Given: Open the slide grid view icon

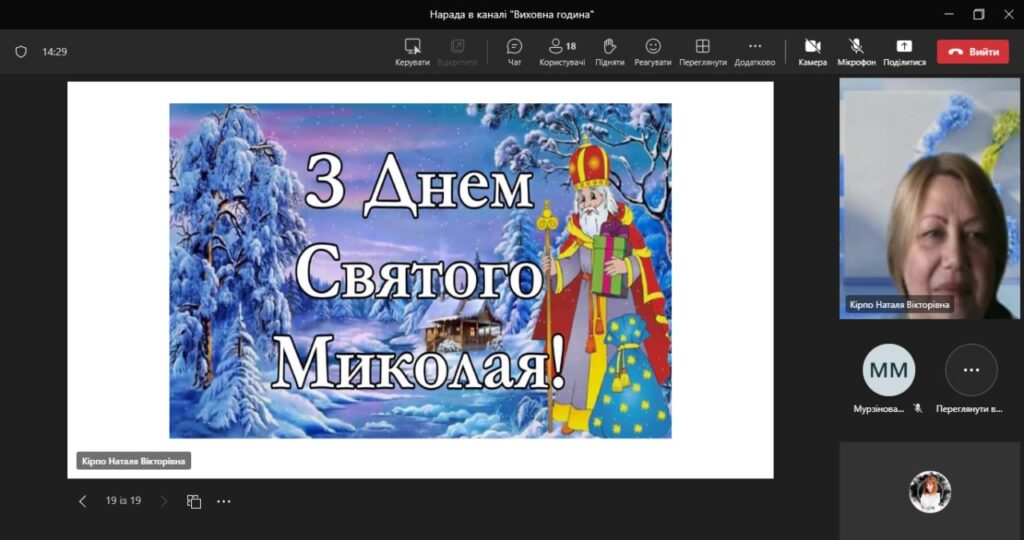Looking at the screenshot, I should (194, 501).
